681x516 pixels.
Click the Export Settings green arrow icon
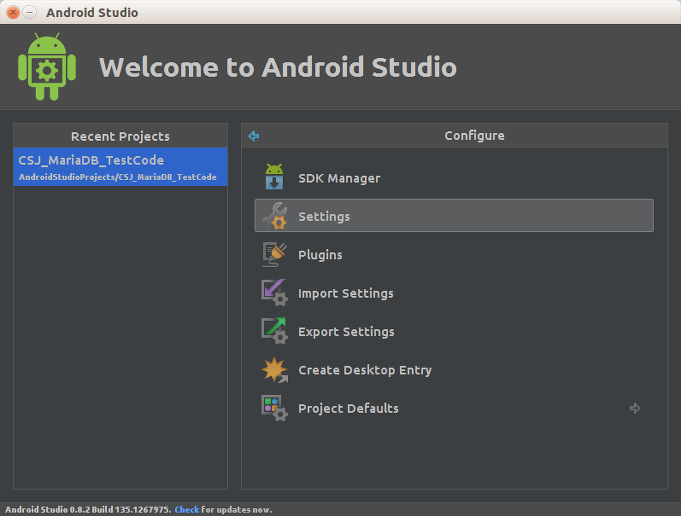[x=274, y=331]
